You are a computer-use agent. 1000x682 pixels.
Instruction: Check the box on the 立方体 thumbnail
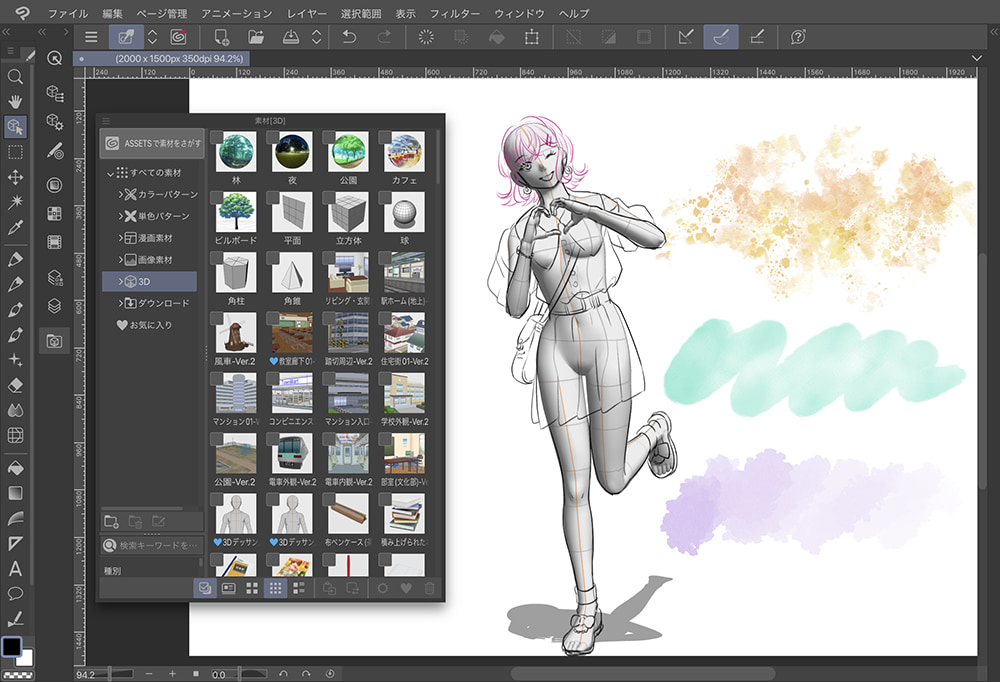tap(330, 199)
